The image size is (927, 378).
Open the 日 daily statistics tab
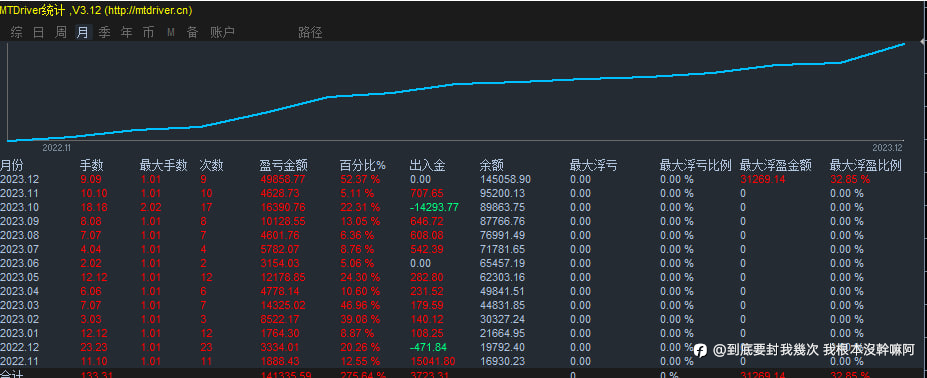click(38, 33)
